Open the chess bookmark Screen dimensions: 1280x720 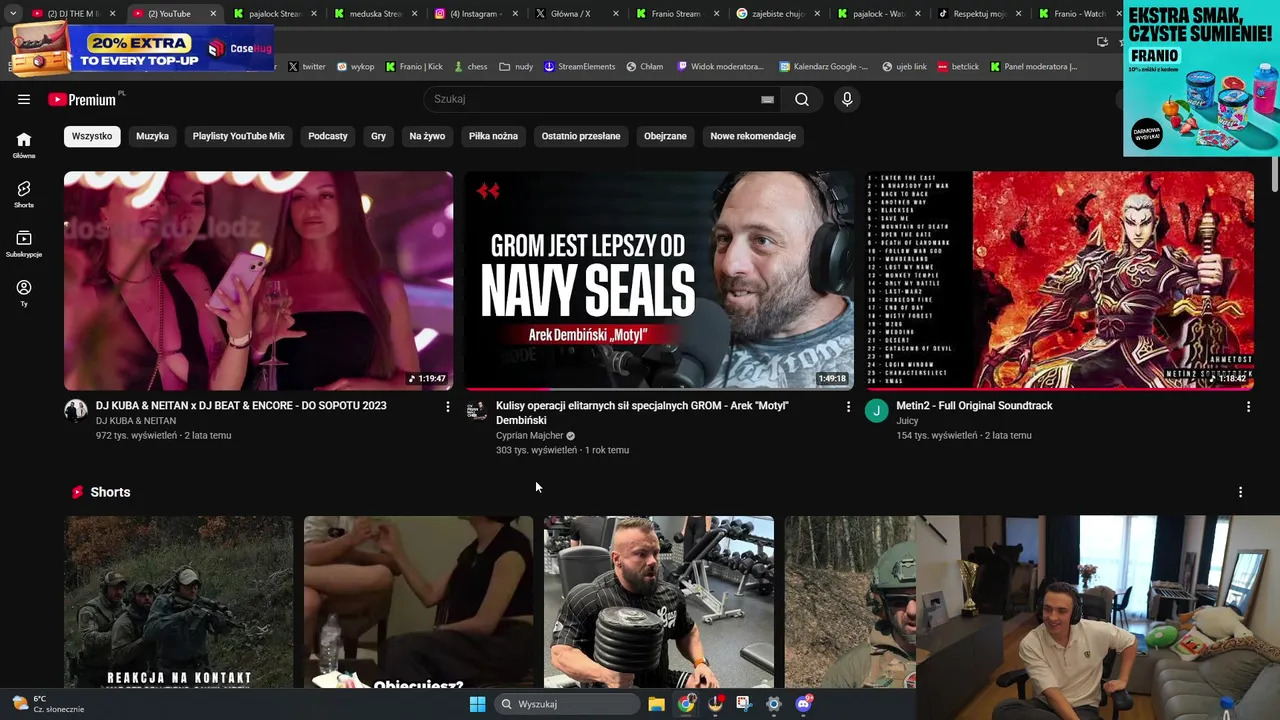click(471, 66)
